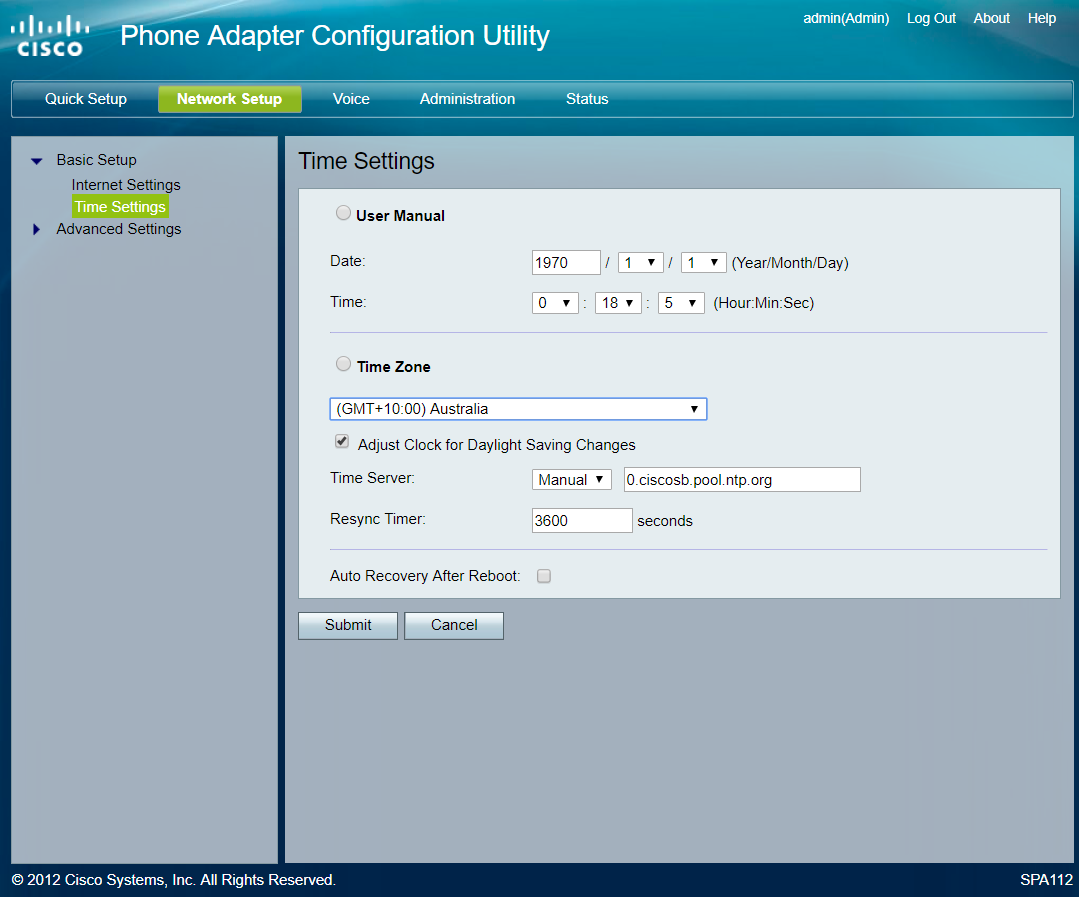Toggle Adjust Clock for Daylight Saving checkbox
Screen dimensions: 1079x897
342,441
